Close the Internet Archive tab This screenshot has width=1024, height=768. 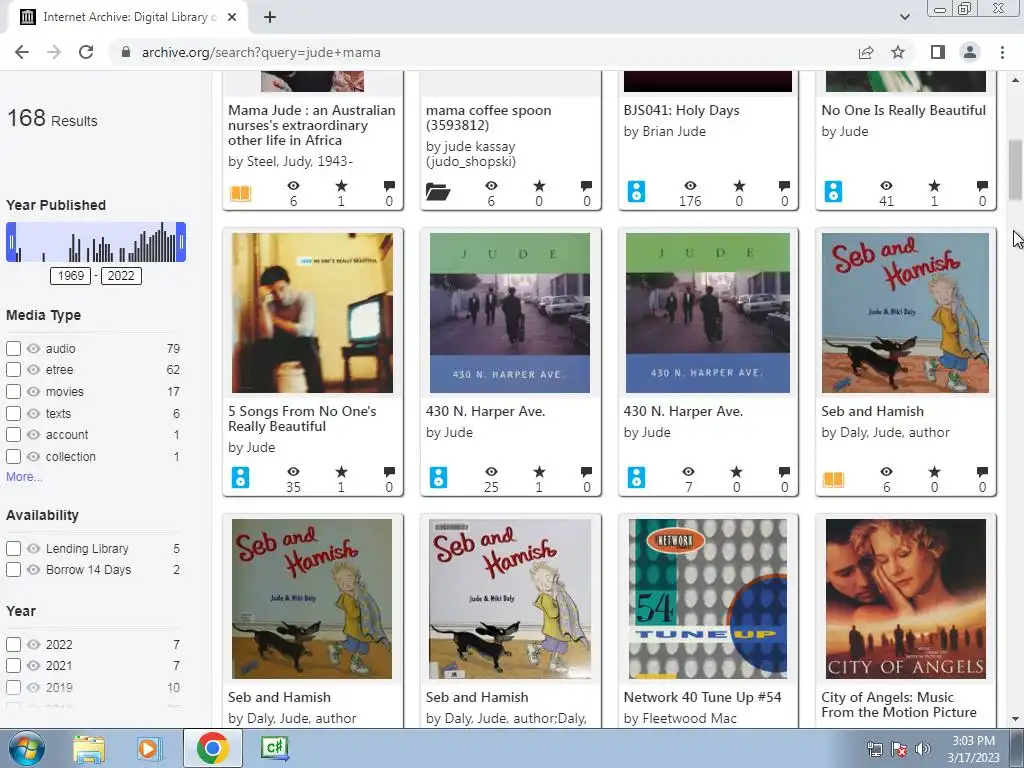coord(232,17)
